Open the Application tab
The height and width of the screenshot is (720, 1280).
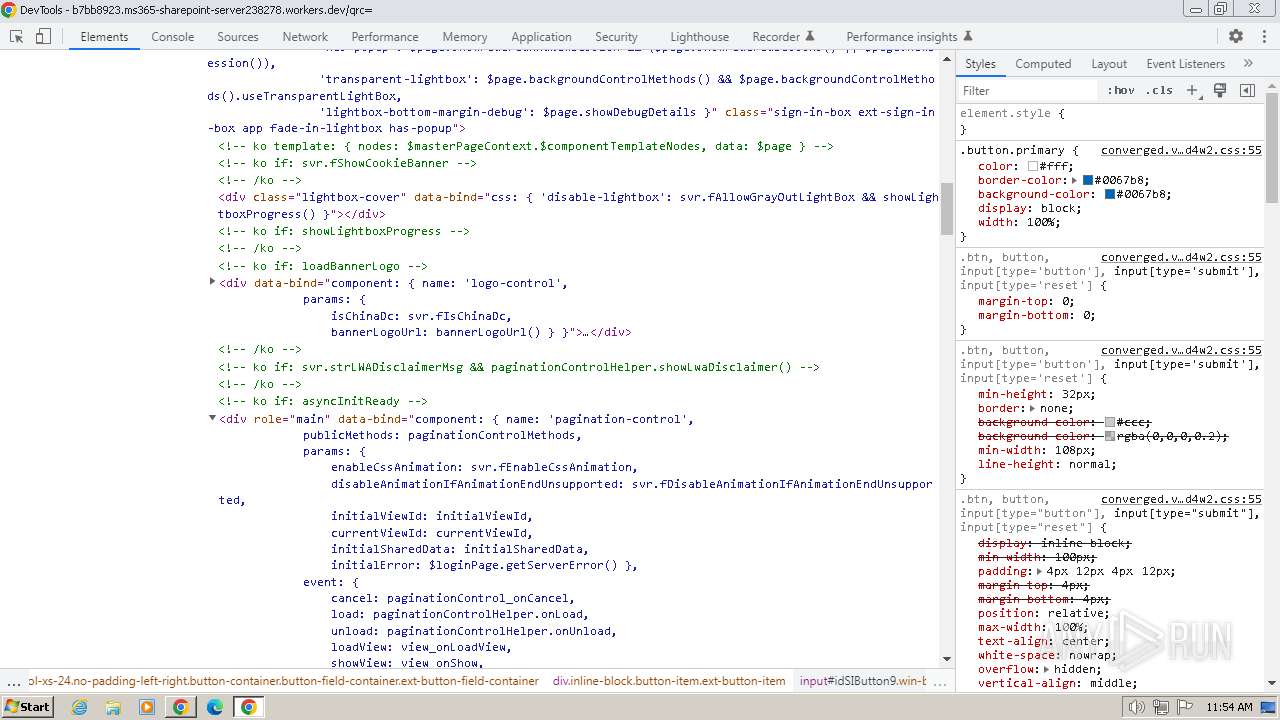pos(541,36)
